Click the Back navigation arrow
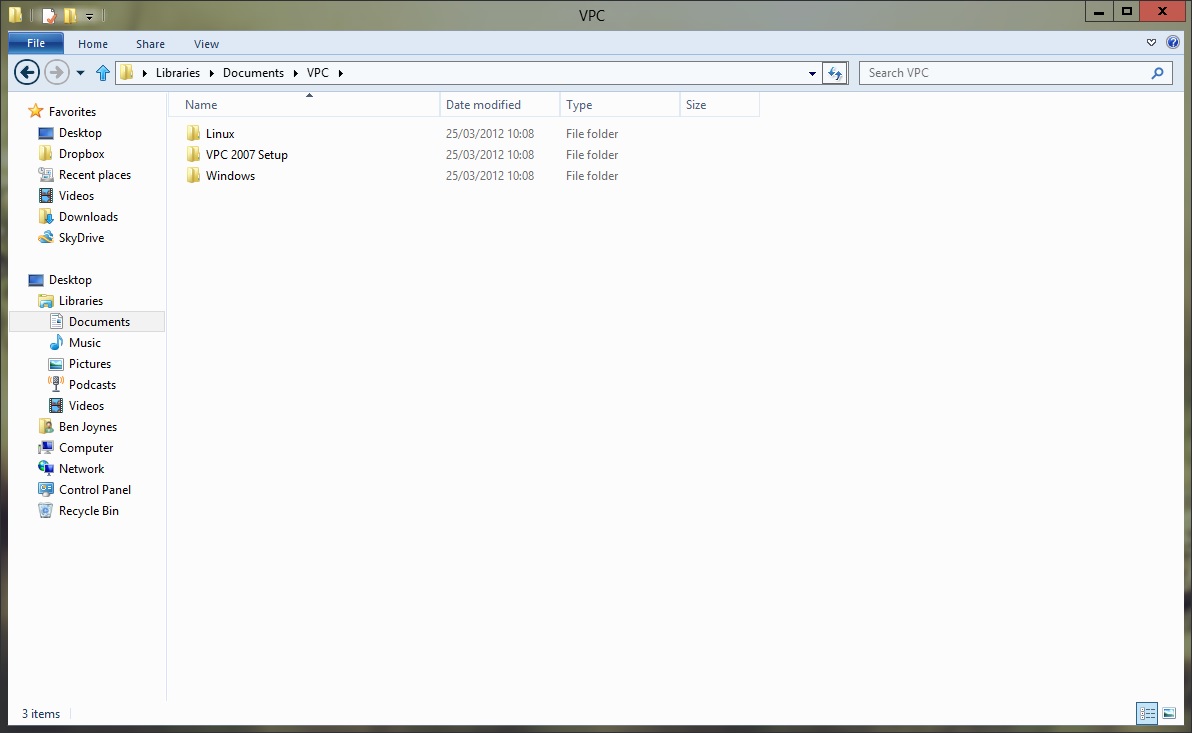1192x733 pixels. click(x=27, y=72)
